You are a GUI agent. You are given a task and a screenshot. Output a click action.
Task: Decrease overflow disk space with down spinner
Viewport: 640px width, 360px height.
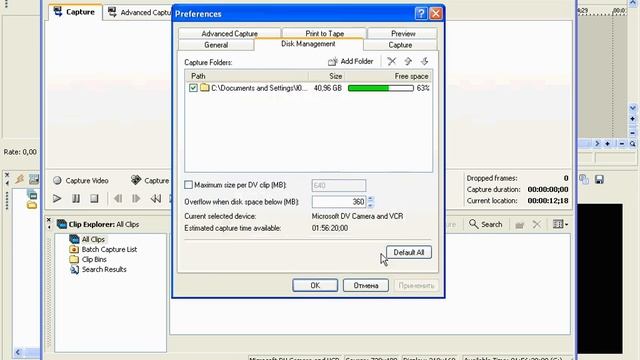(x=371, y=204)
